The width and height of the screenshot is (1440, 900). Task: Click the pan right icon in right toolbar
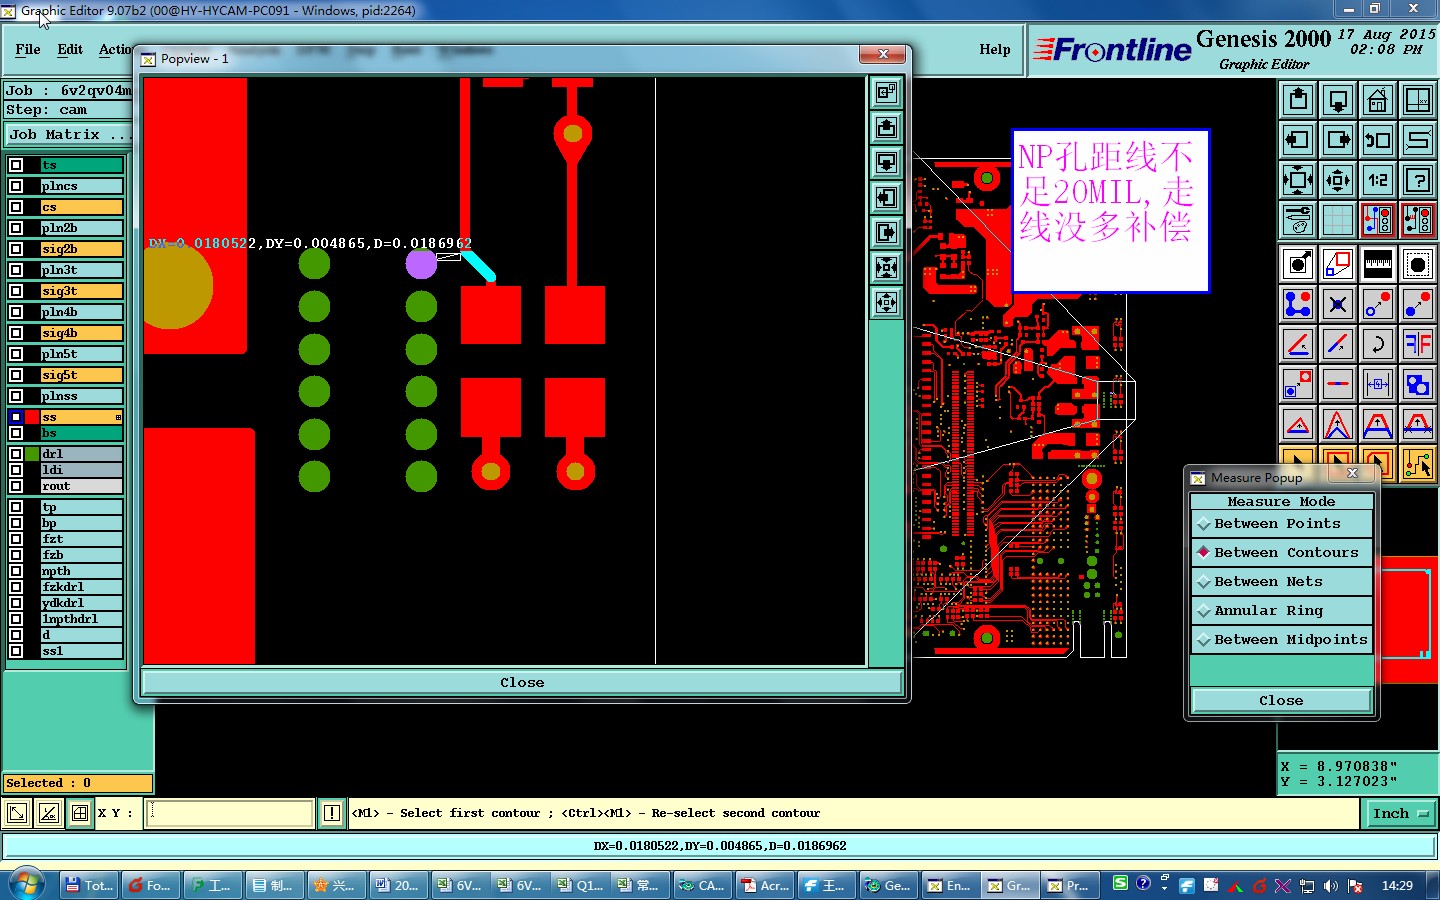coord(1338,140)
